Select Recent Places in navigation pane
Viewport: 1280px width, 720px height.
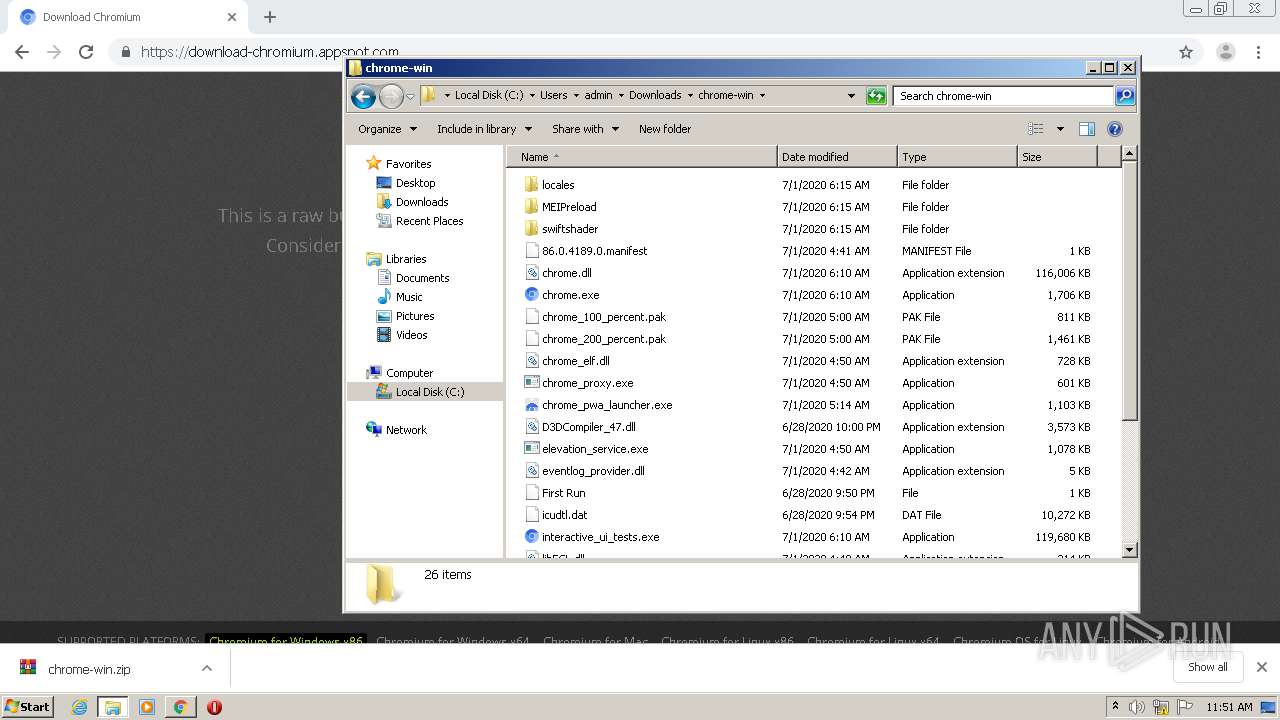(x=429, y=221)
